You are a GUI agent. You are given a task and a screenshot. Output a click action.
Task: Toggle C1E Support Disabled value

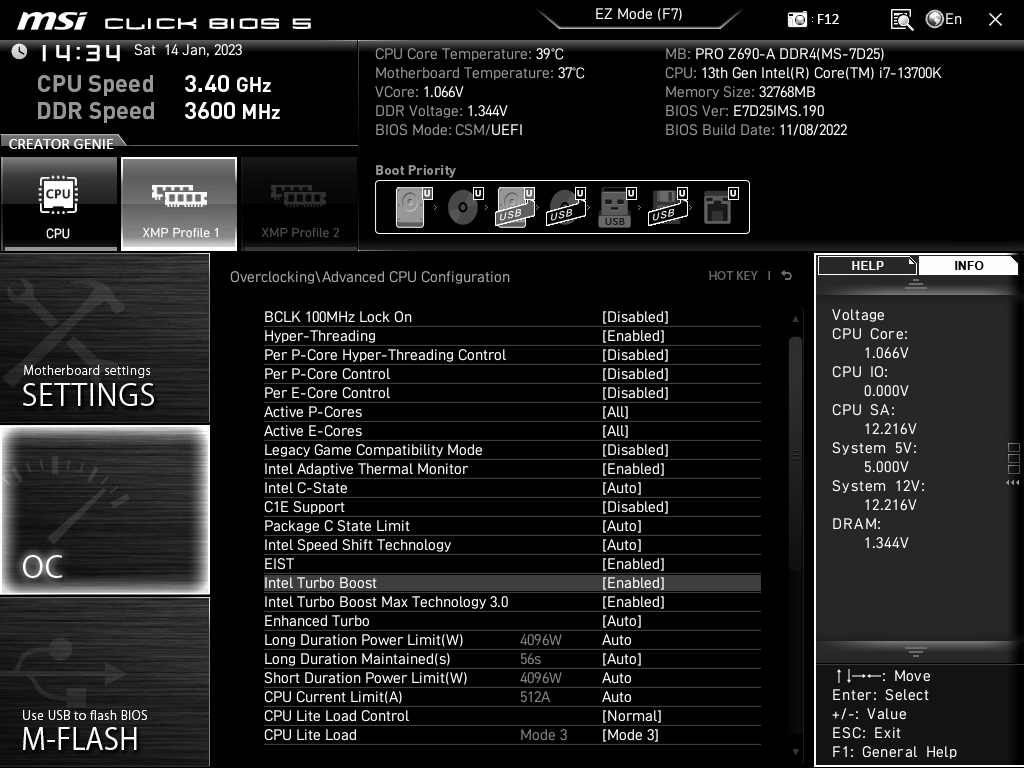(635, 507)
